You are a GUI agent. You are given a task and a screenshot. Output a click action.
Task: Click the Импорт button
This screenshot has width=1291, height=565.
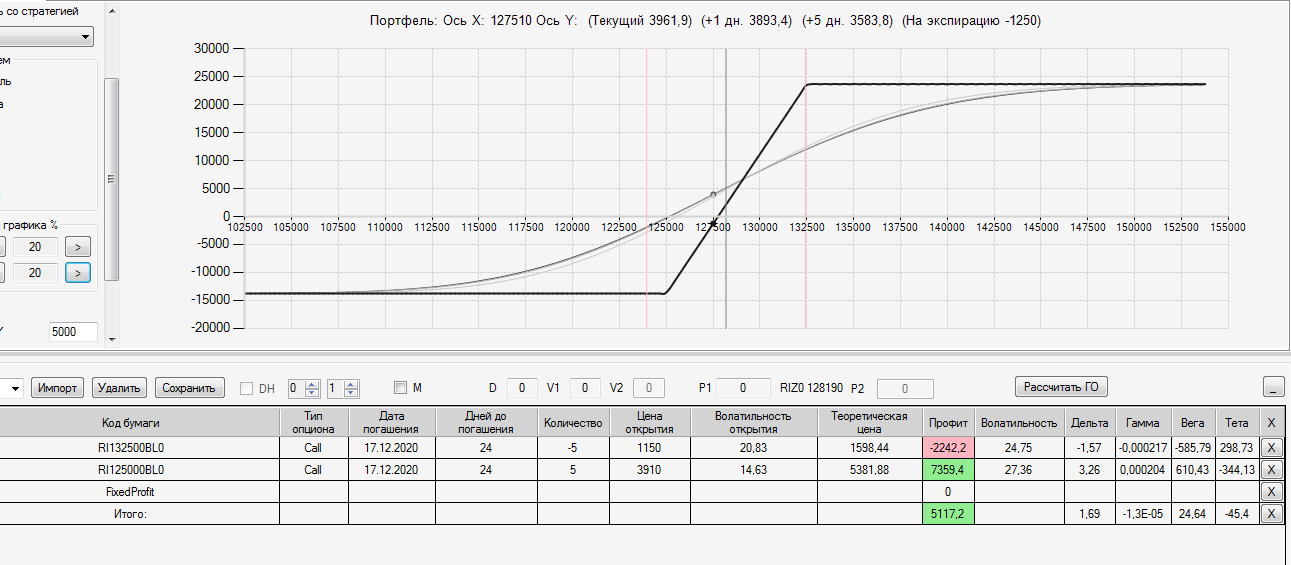tap(58, 387)
